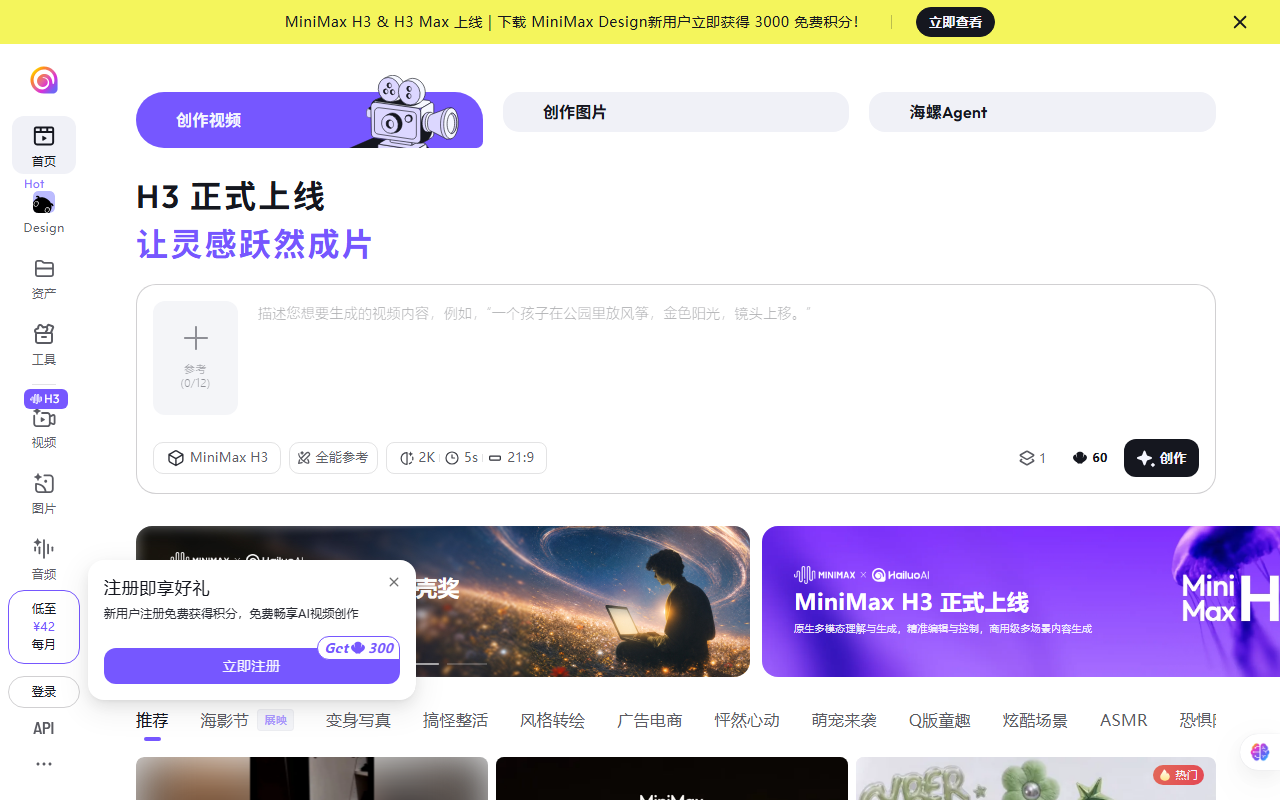Click the floating assistant icon at right edge
The image size is (1280, 800).
[1259, 751]
